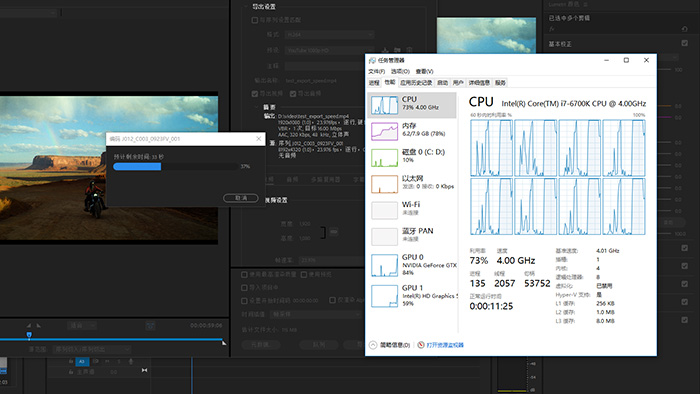
Task: Toggle 设置开始时间码 checkbox
Action: click(244, 300)
